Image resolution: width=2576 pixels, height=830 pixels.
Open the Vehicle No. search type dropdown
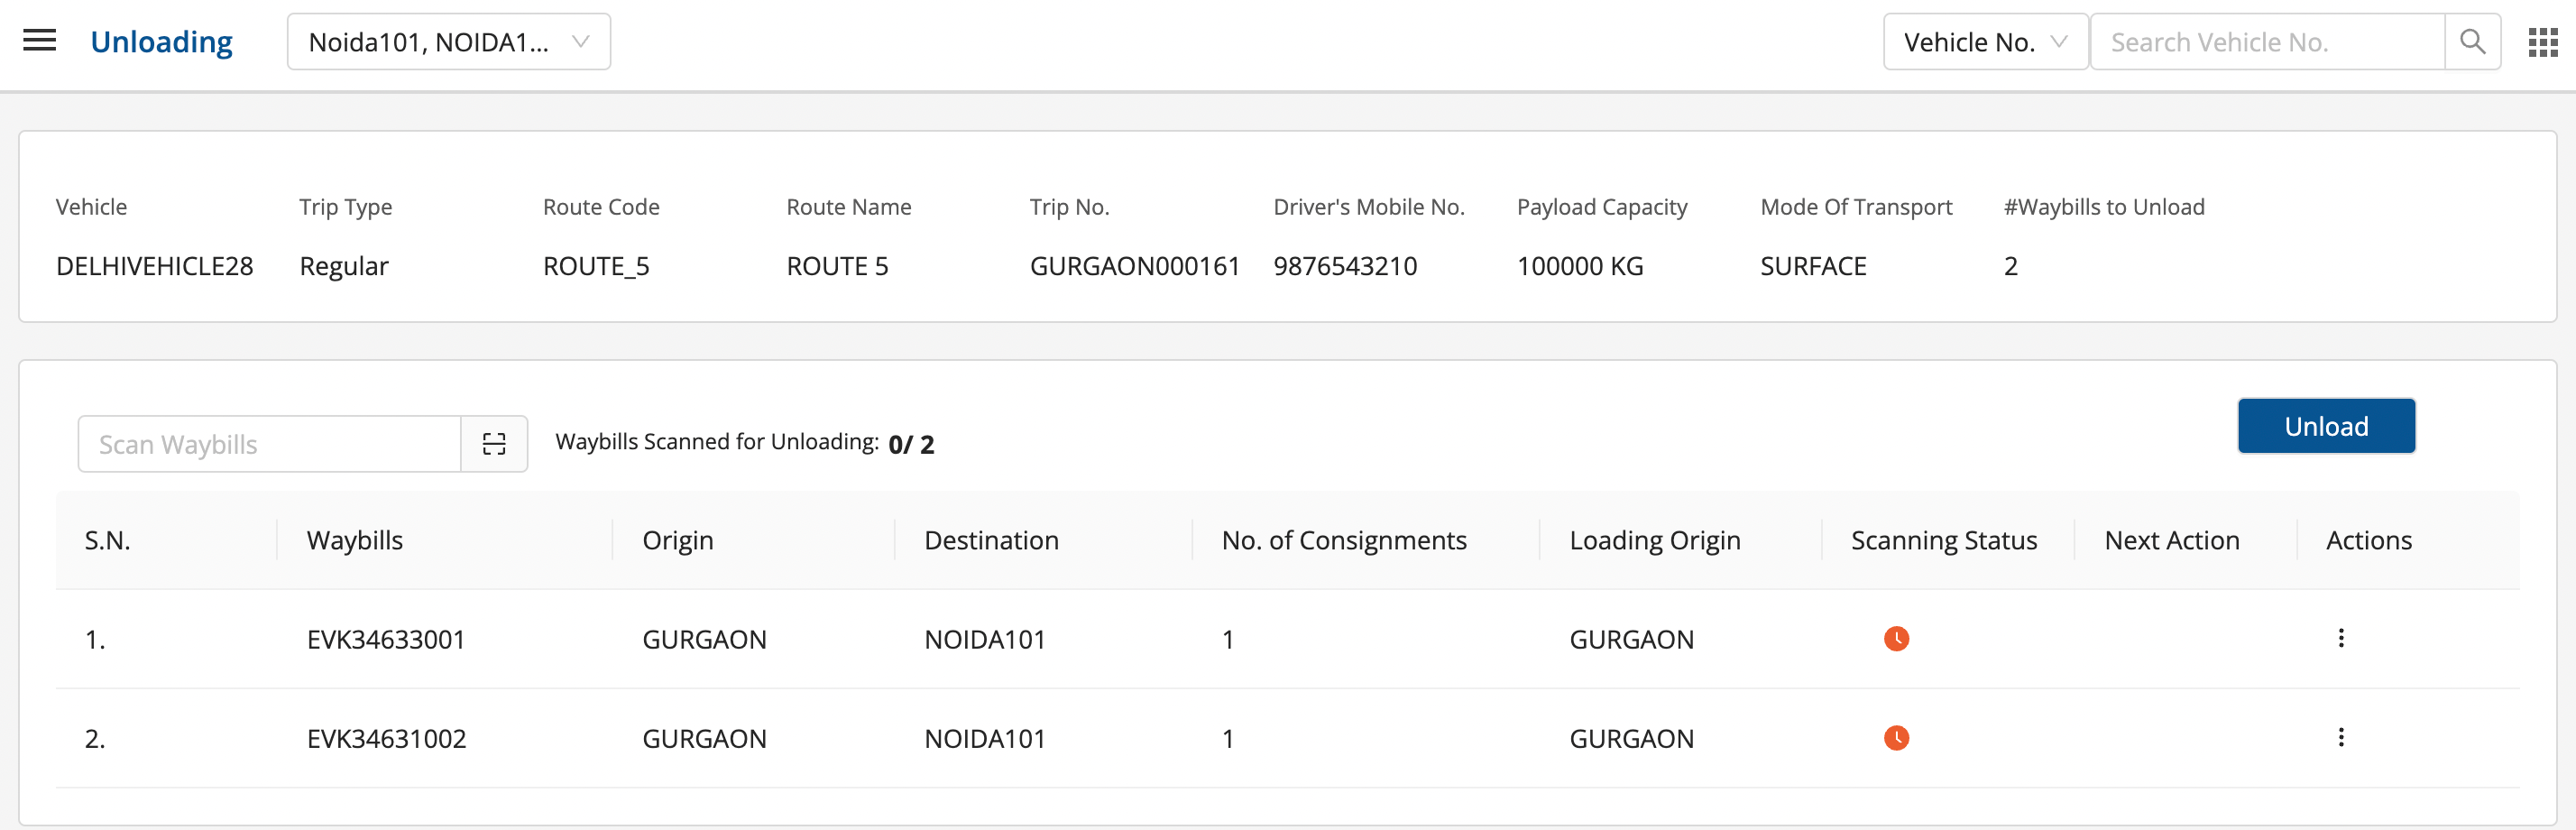click(x=1985, y=42)
